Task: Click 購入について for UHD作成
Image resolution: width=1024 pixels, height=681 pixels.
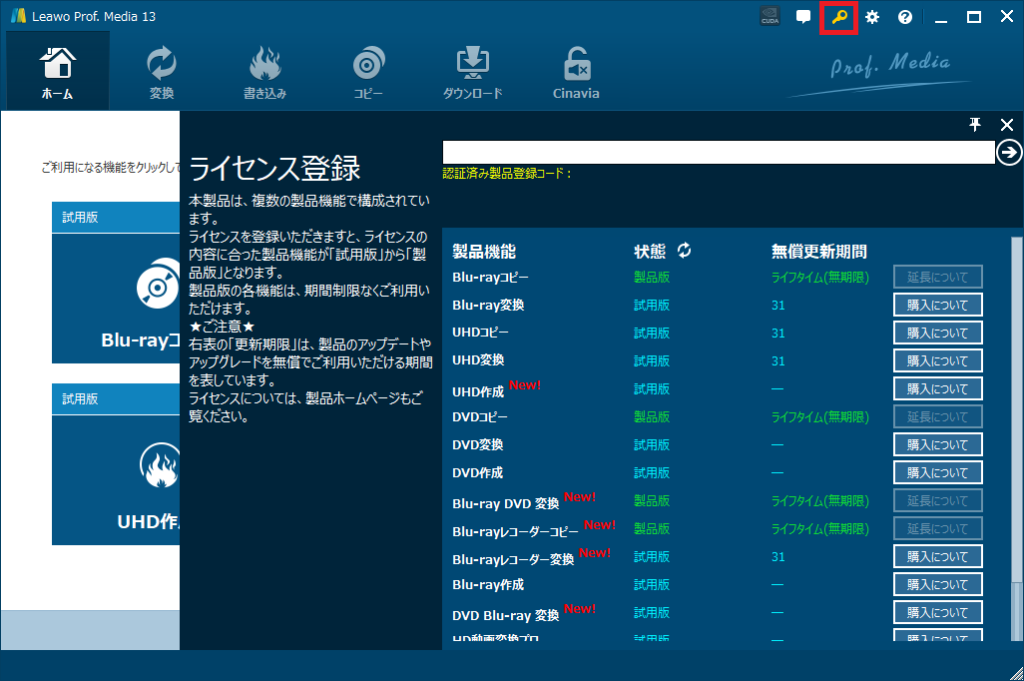Action: point(938,389)
